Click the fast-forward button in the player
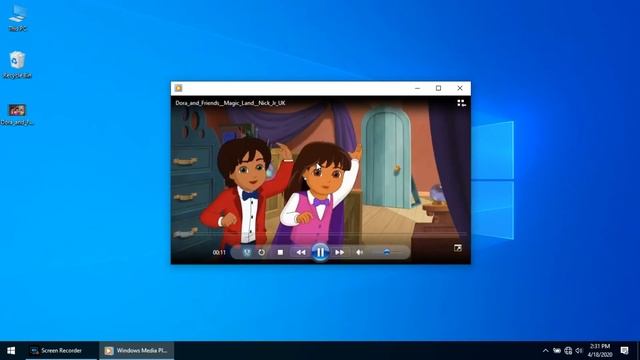This screenshot has width=640, height=360. (x=340, y=252)
